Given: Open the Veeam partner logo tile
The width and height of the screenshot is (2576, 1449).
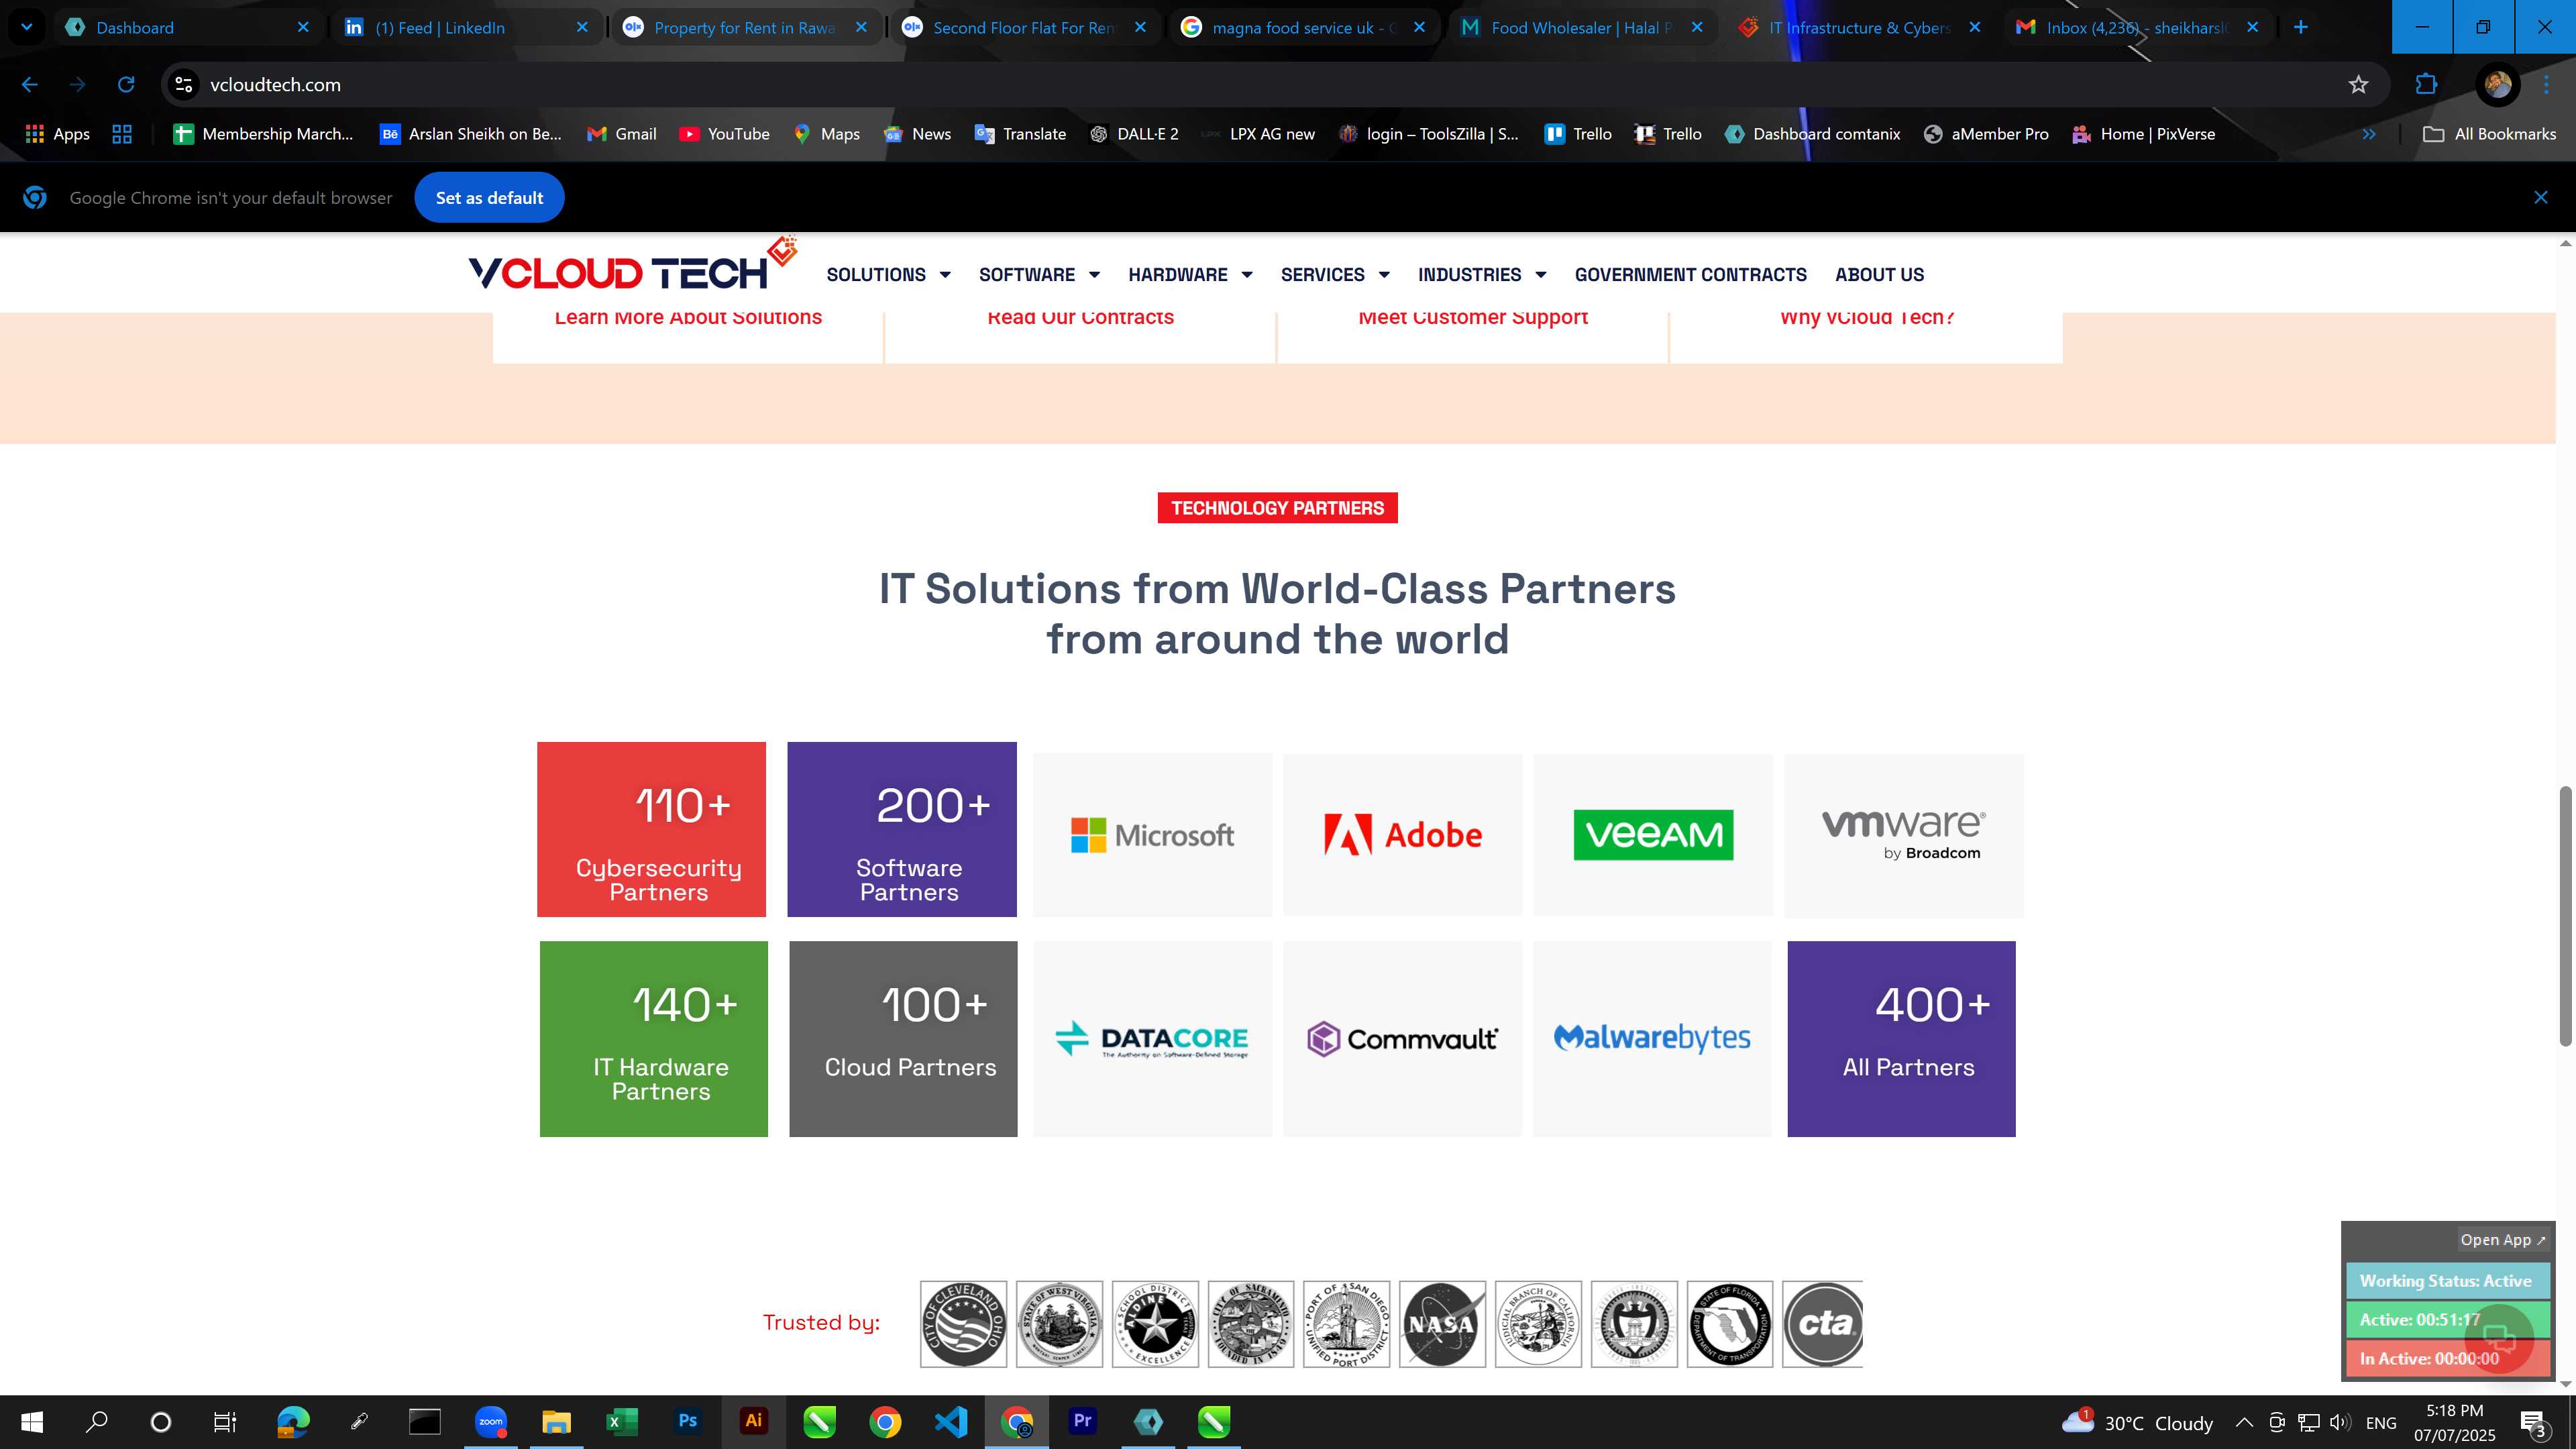Looking at the screenshot, I should (1653, 835).
